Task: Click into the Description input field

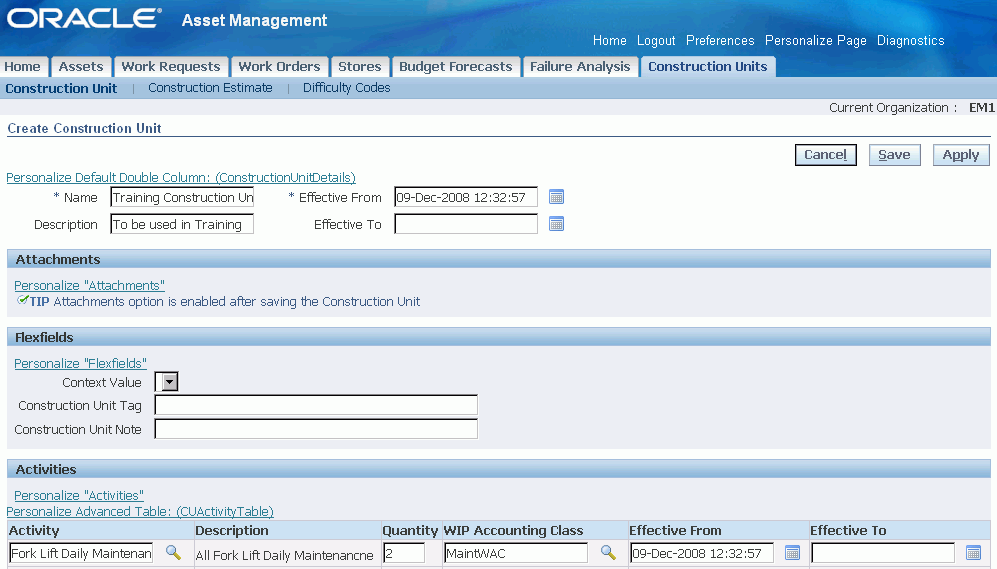Action: click(182, 224)
